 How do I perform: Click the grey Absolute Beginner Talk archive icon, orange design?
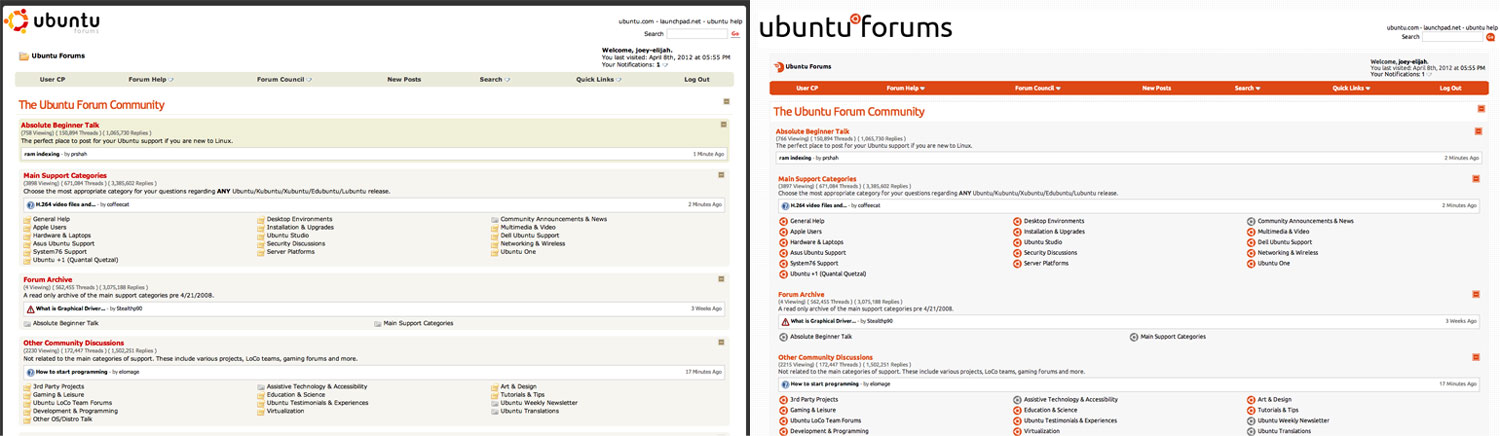[x=783, y=337]
